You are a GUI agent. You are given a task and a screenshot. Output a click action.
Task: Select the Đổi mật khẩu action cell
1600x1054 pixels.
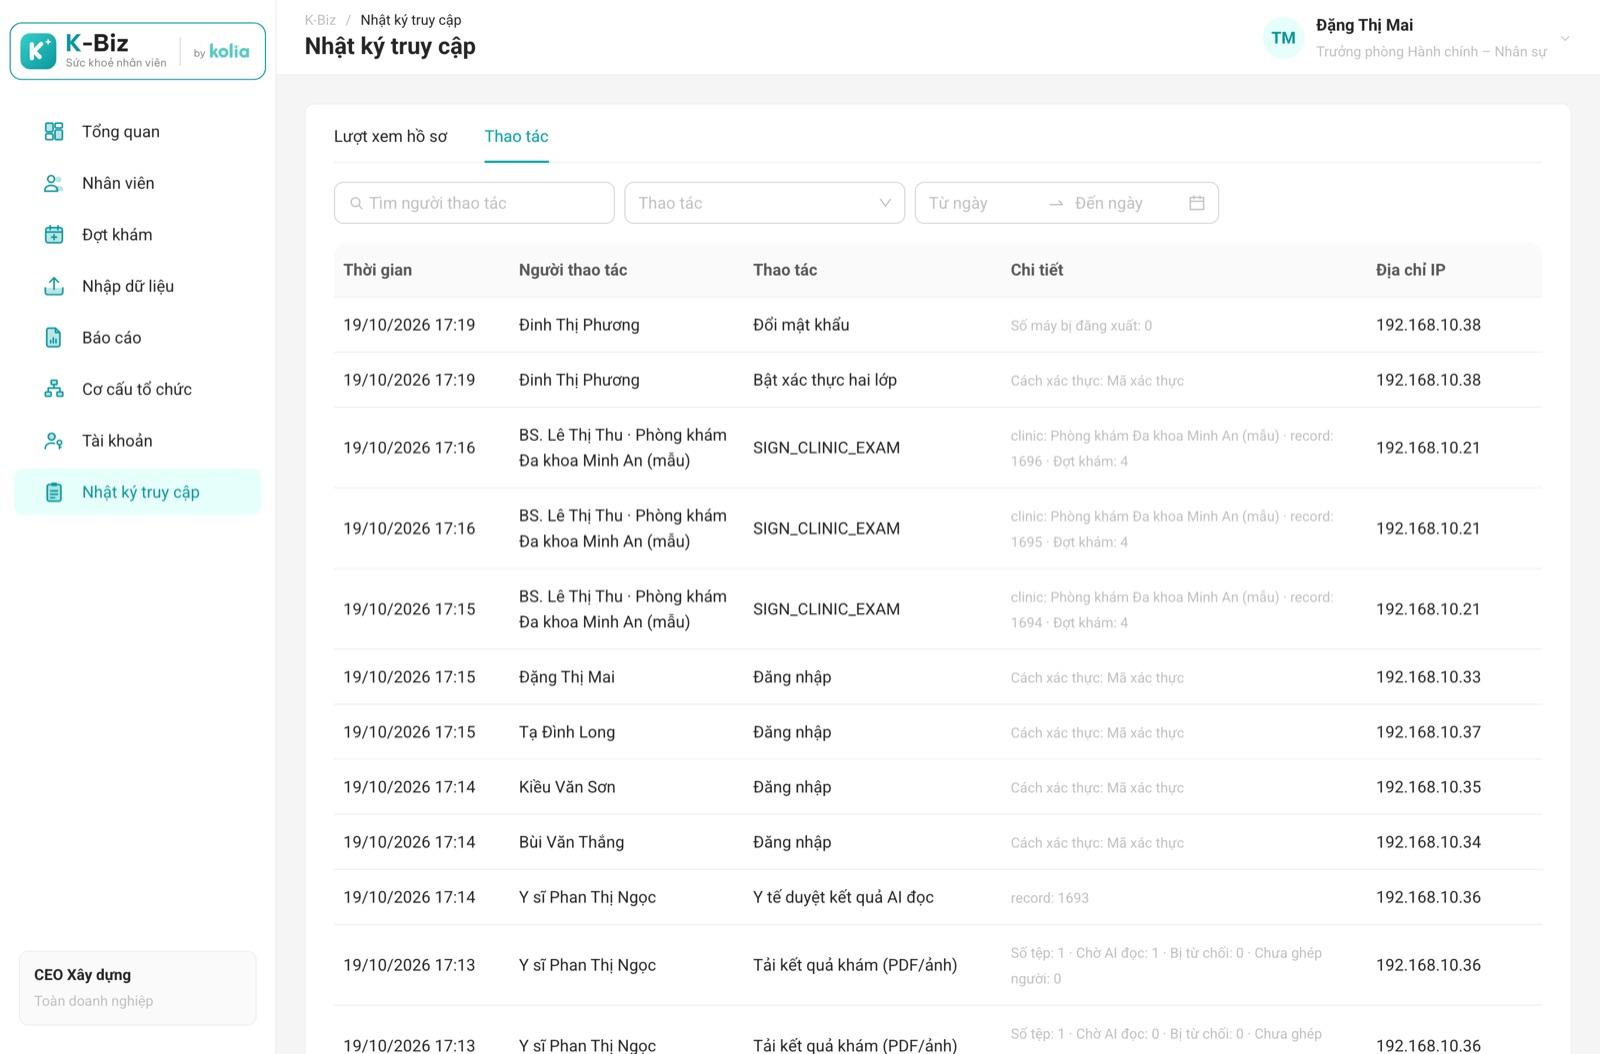[x=801, y=325]
